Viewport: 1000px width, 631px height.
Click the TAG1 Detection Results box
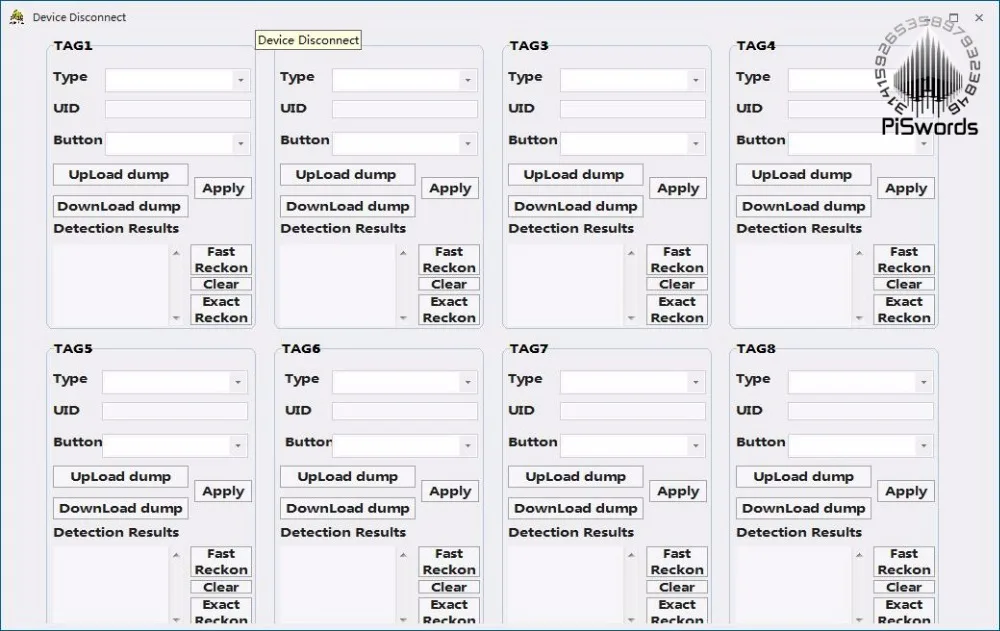(x=112, y=285)
